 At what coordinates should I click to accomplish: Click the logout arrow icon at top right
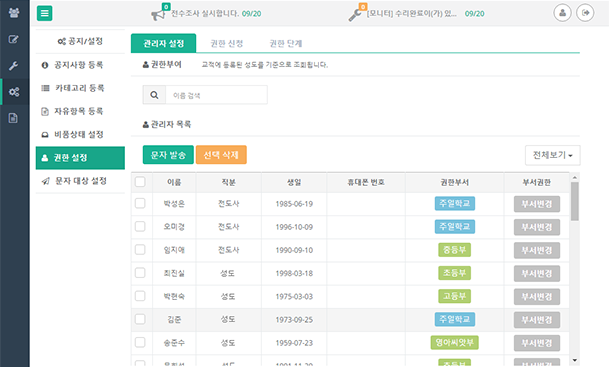(585, 13)
